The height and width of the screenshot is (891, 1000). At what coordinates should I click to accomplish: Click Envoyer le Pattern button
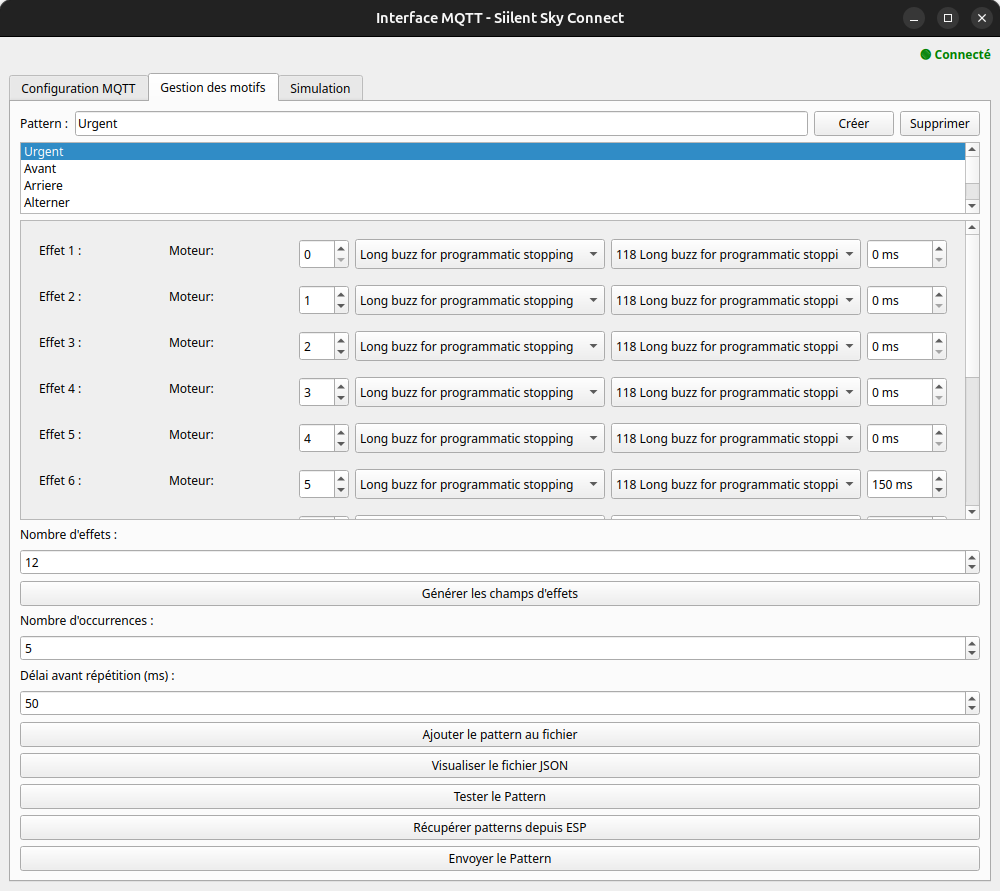point(499,859)
